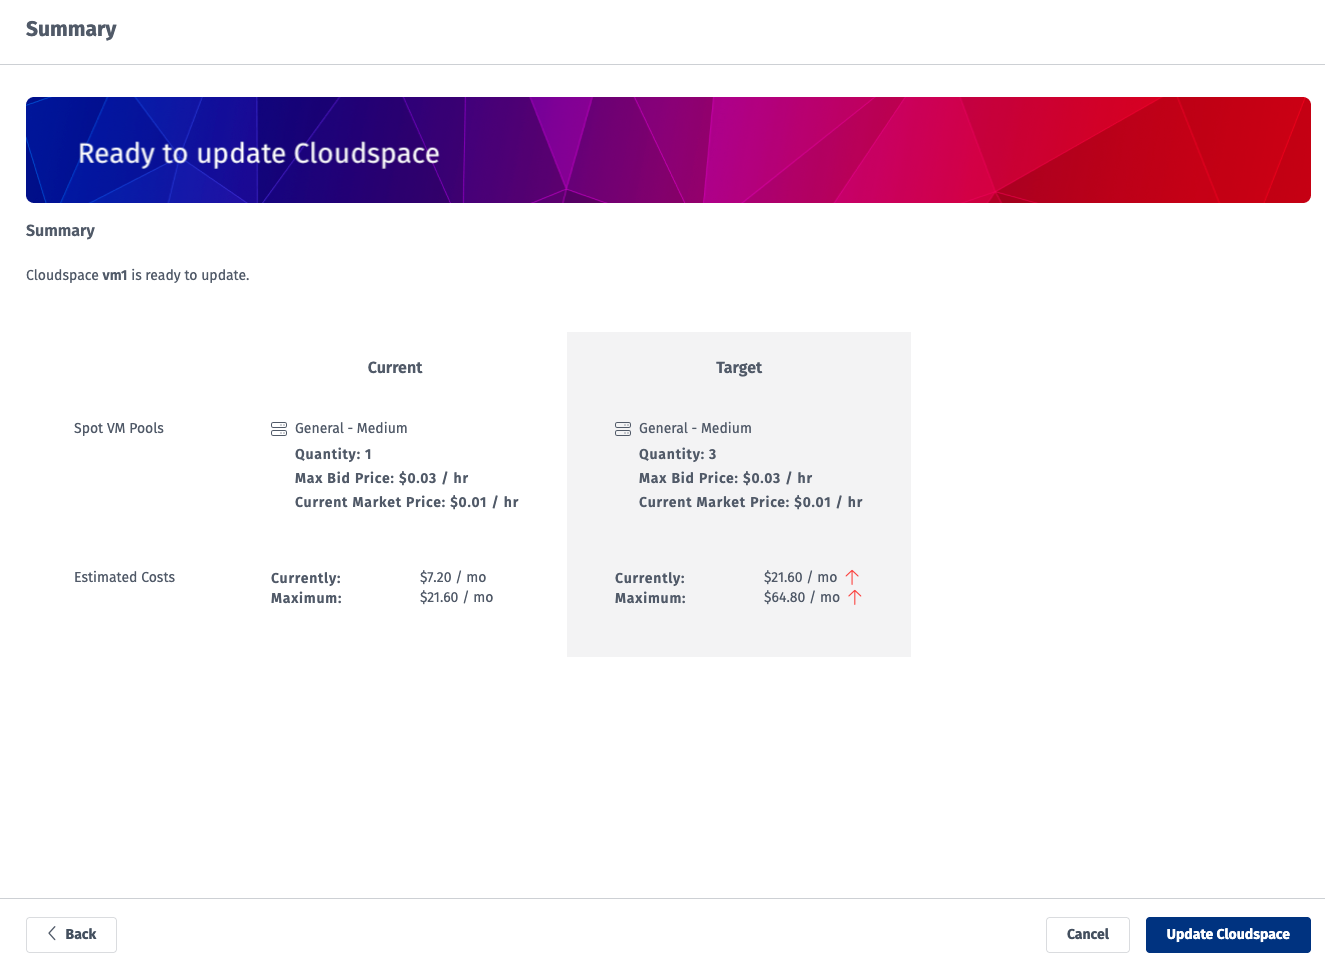Image resolution: width=1325 pixels, height=963 pixels.
Task: Go back to the previous step
Action: click(71, 934)
